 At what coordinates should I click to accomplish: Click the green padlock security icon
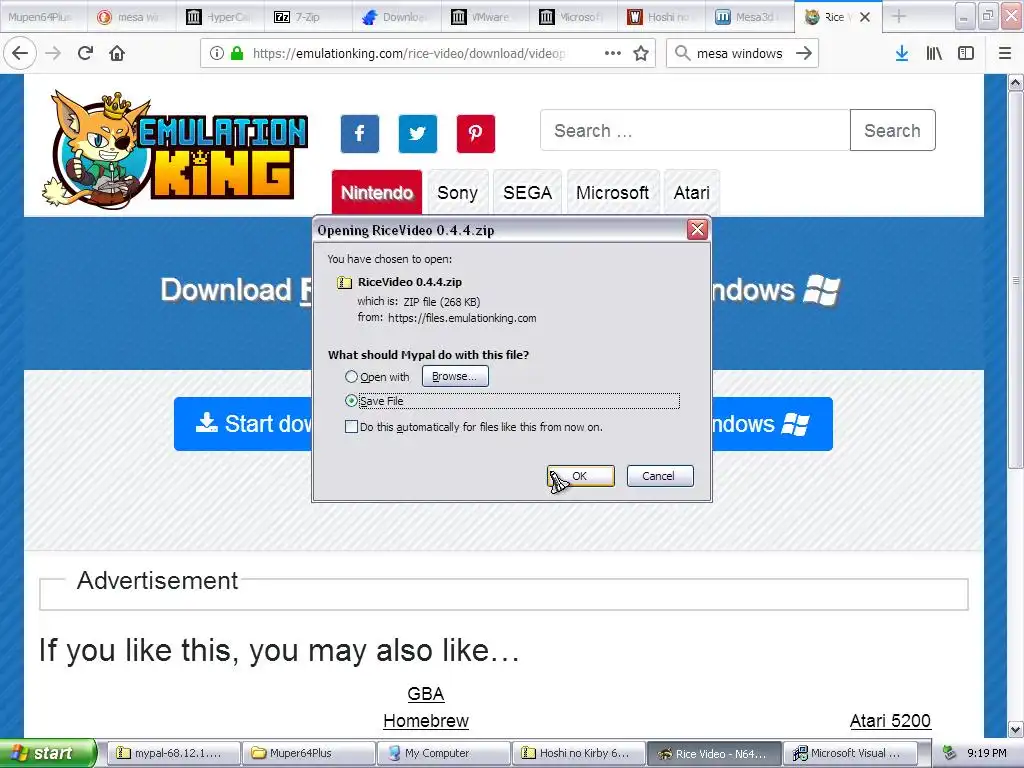click(237, 53)
